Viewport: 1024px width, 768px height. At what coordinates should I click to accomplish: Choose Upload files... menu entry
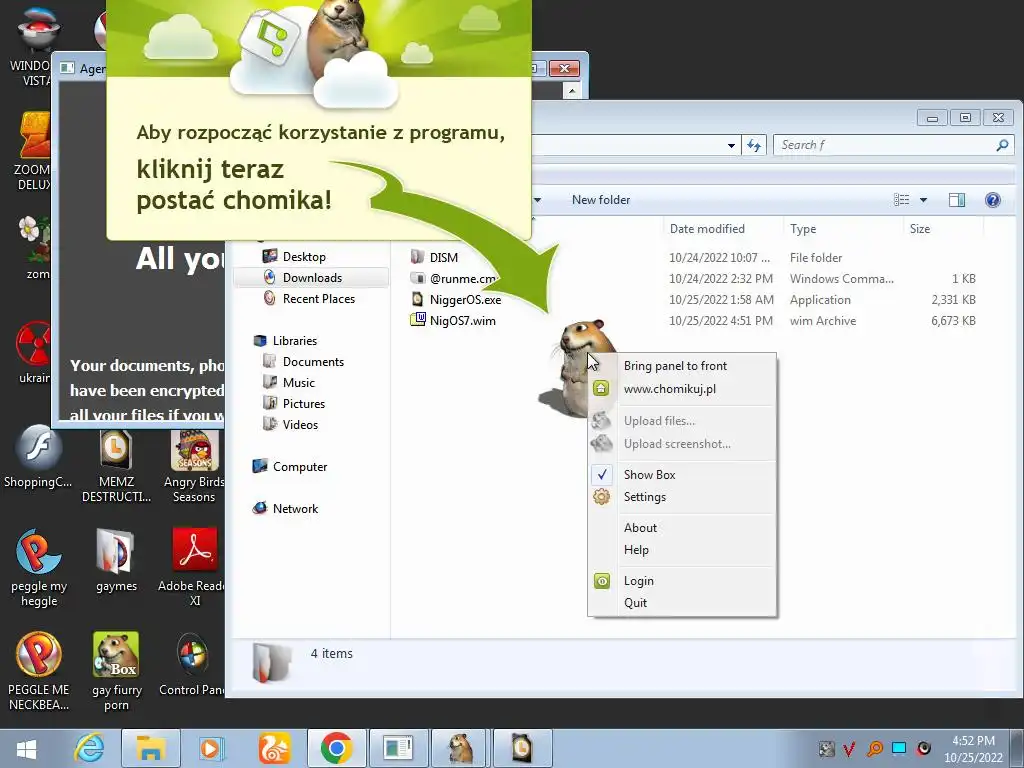pyautogui.click(x=659, y=421)
